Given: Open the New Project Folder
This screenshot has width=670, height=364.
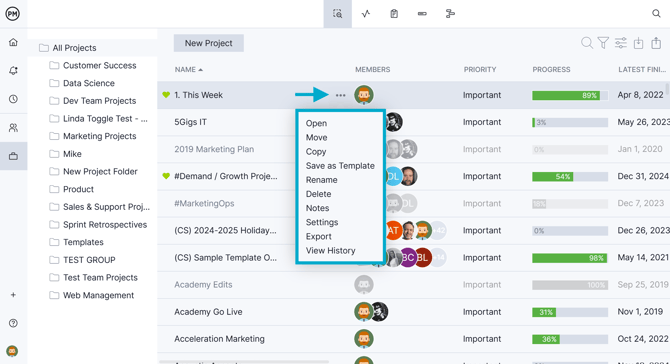Looking at the screenshot, I should 93,171.
